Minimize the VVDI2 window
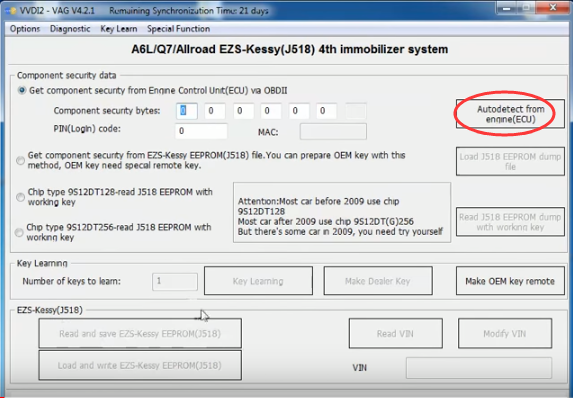Image resolution: width=573 pixels, height=398 pixels. pyautogui.click(x=506, y=7)
